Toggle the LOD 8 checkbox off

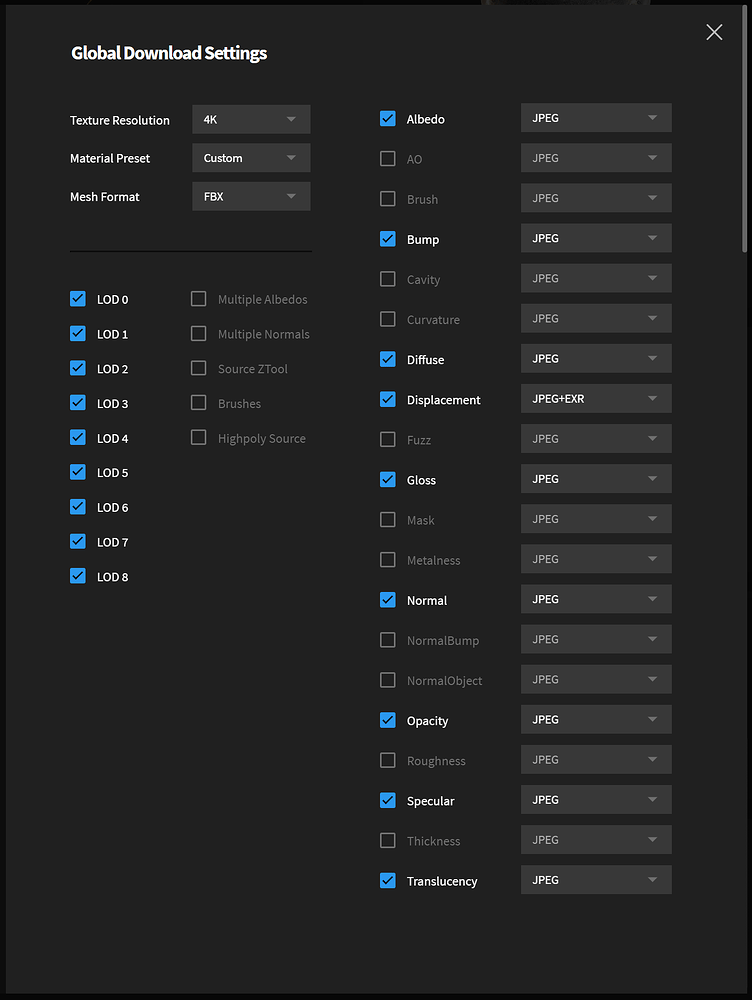pyautogui.click(x=78, y=576)
